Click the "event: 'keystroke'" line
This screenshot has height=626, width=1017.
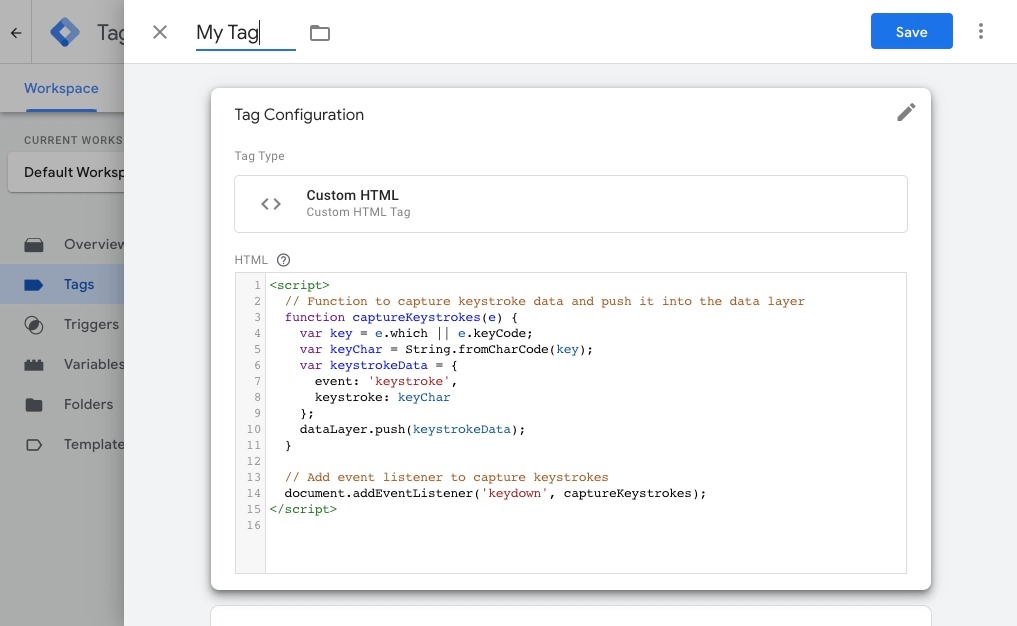click(x=386, y=381)
